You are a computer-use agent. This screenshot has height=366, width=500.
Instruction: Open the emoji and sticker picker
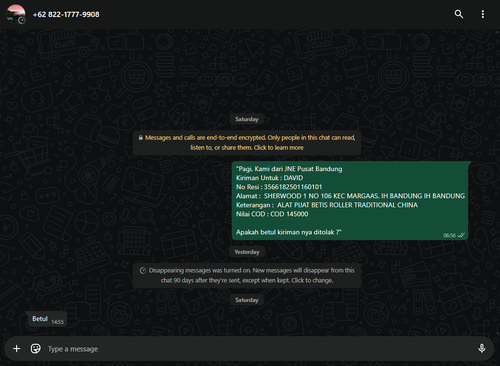pyautogui.click(x=35, y=349)
